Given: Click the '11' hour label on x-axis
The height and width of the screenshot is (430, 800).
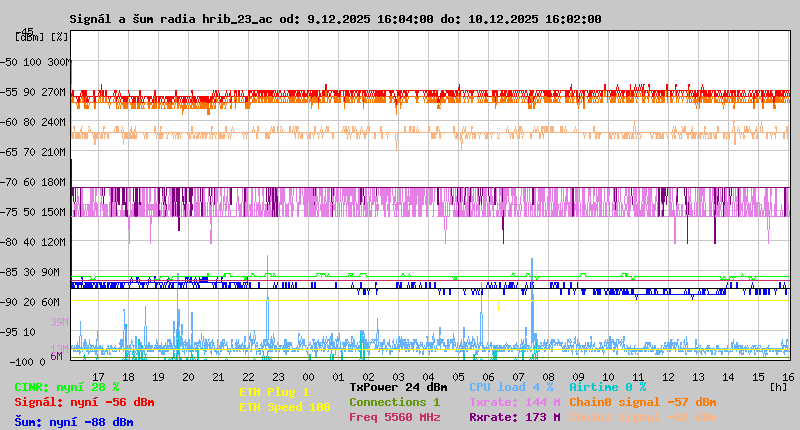Looking at the screenshot, I should pos(638,377).
